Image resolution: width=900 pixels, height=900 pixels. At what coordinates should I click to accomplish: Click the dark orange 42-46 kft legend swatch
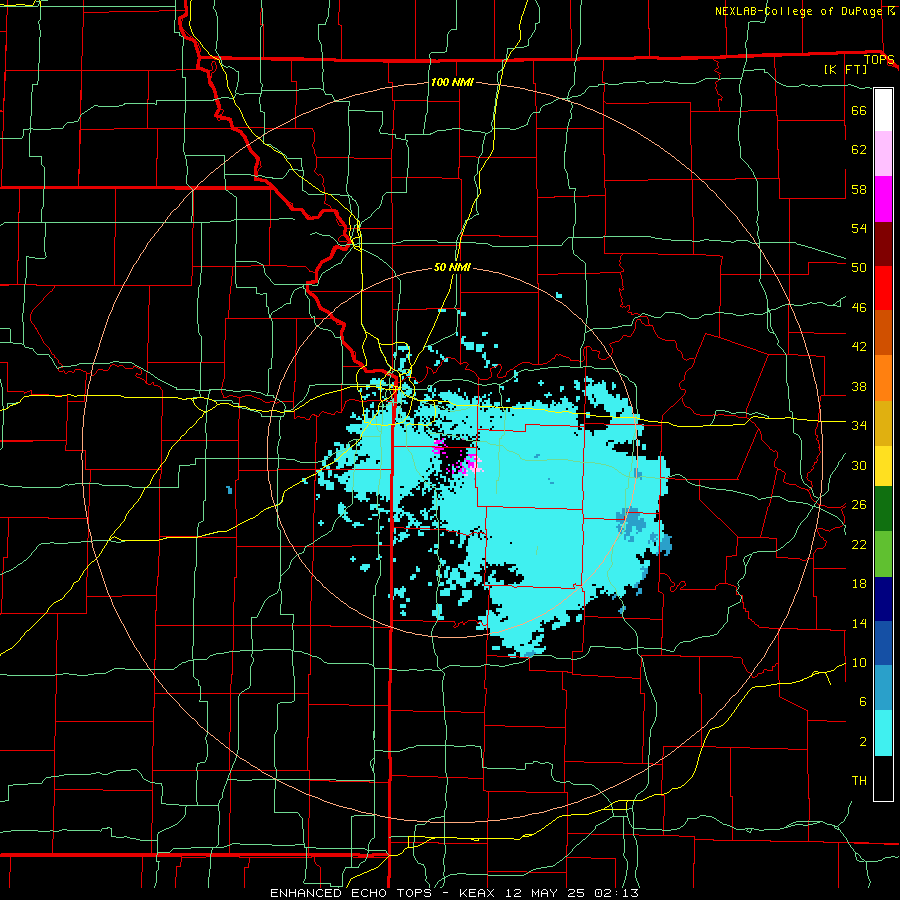click(x=883, y=333)
